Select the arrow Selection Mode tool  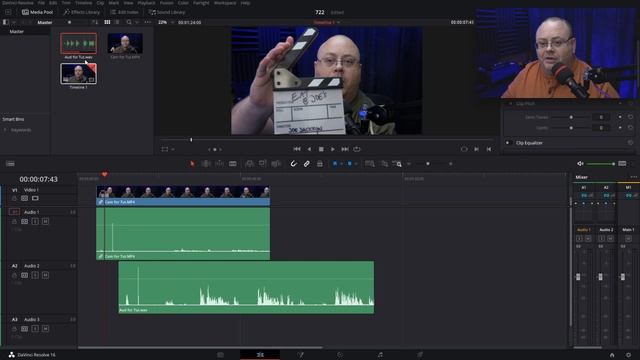click(x=192, y=164)
